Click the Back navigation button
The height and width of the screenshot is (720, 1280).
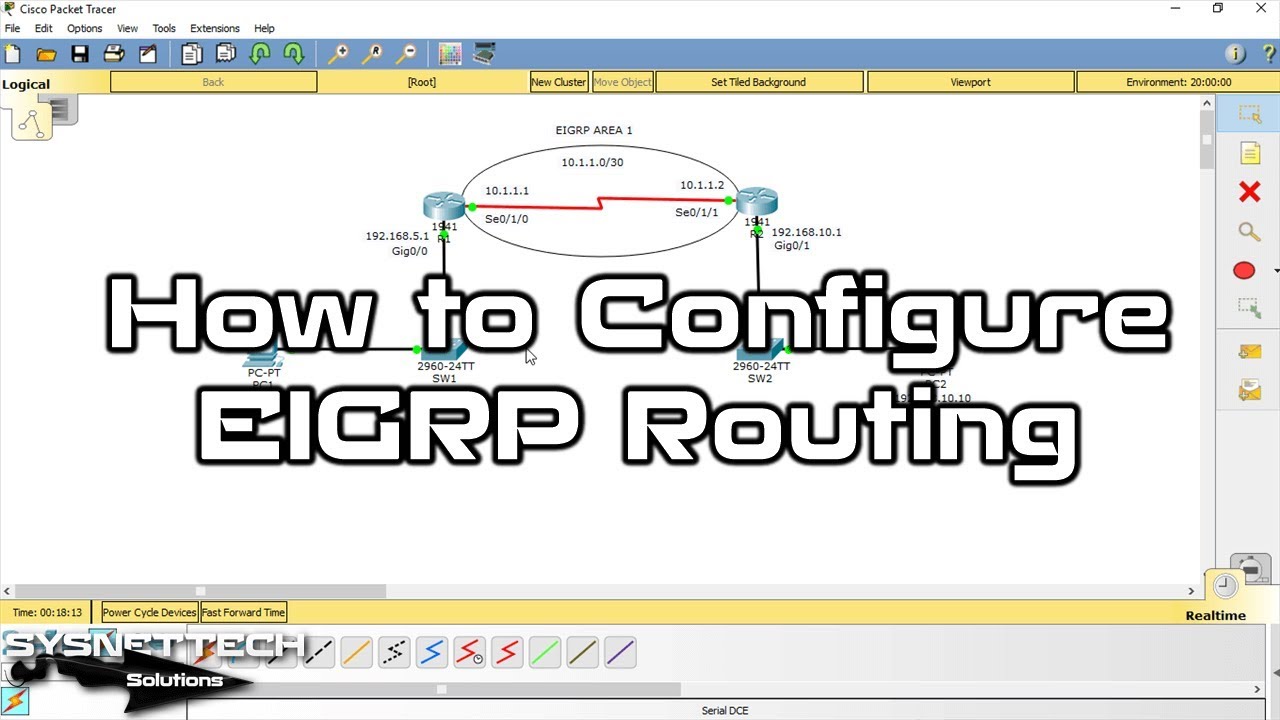213,82
